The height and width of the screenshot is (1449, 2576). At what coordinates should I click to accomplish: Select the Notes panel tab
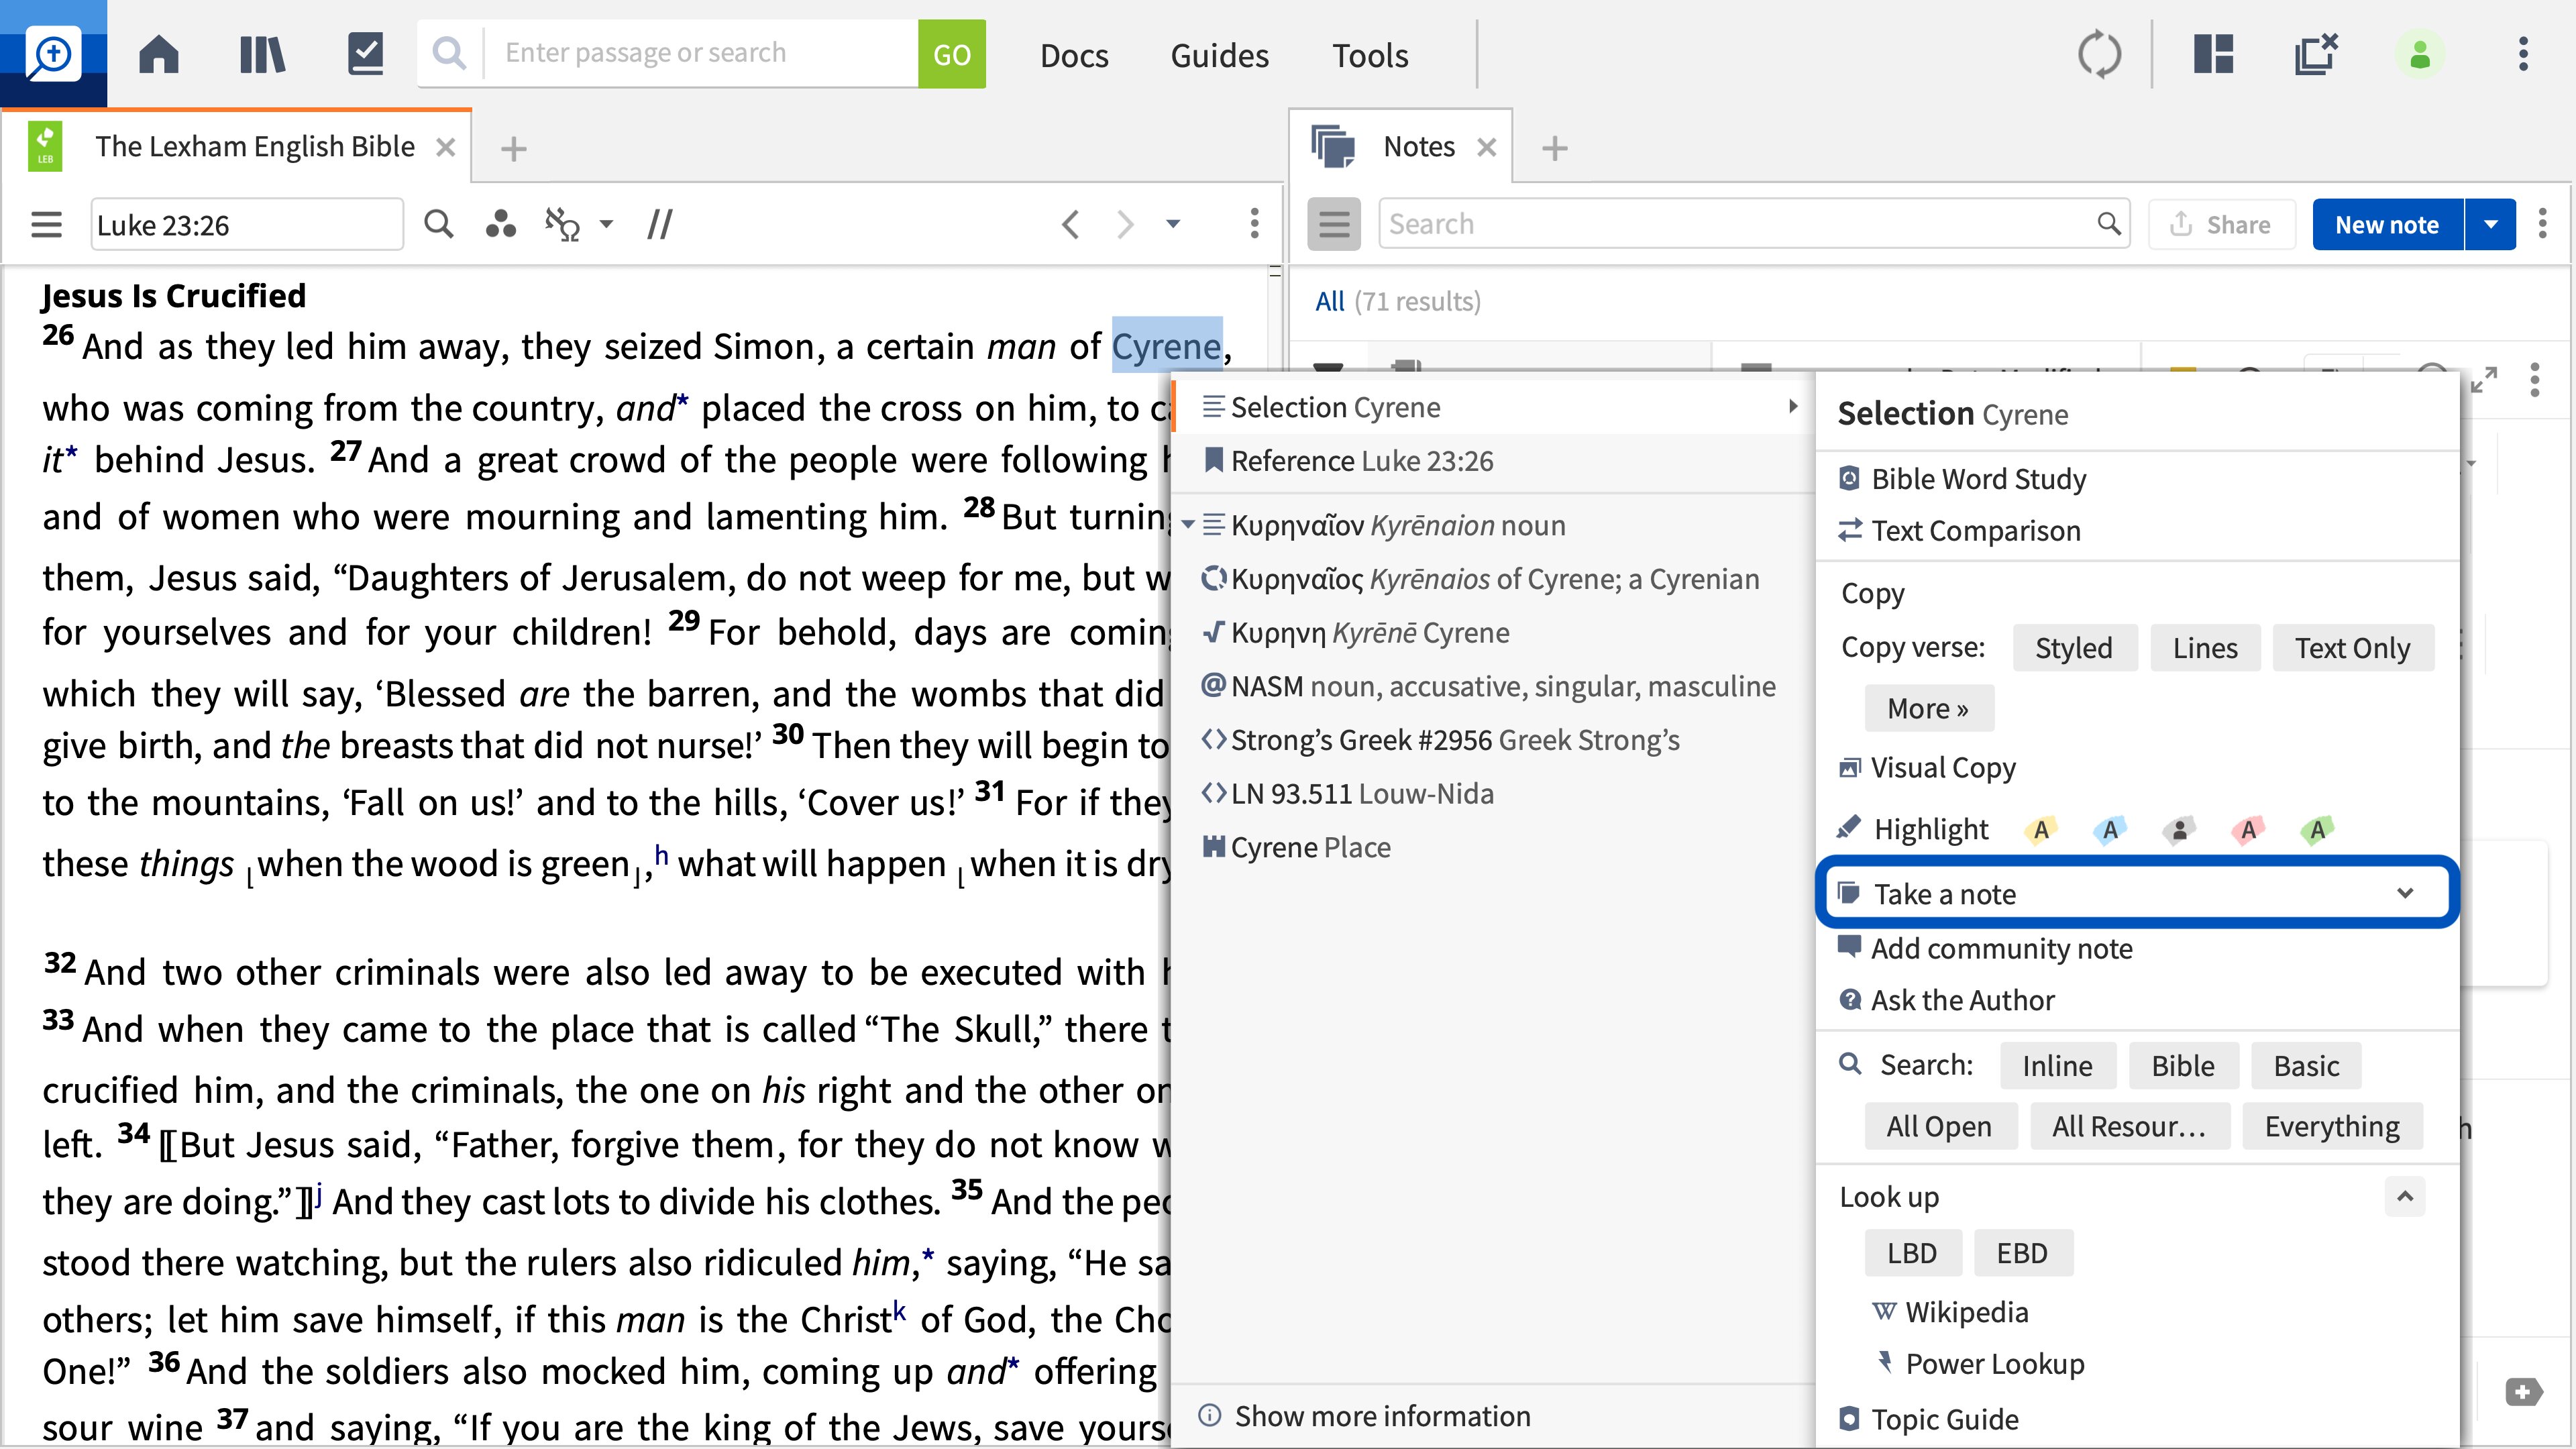(x=1418, y=147)
